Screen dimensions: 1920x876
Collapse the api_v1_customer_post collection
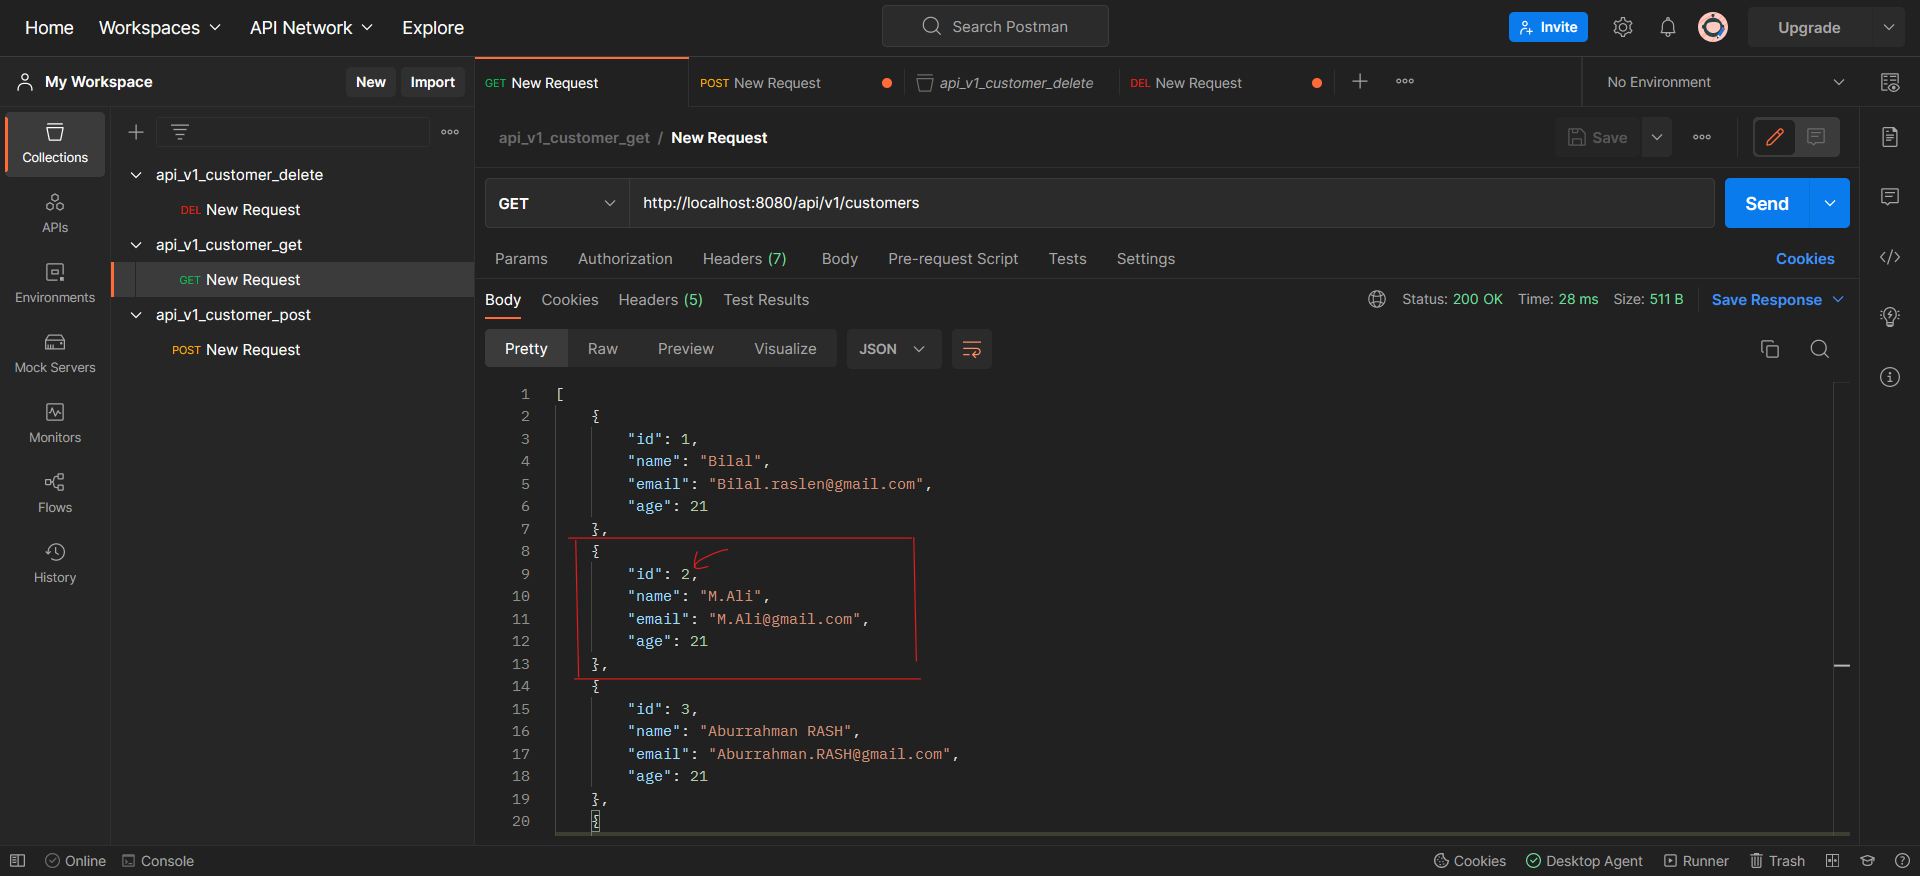(x=136, y=315)
